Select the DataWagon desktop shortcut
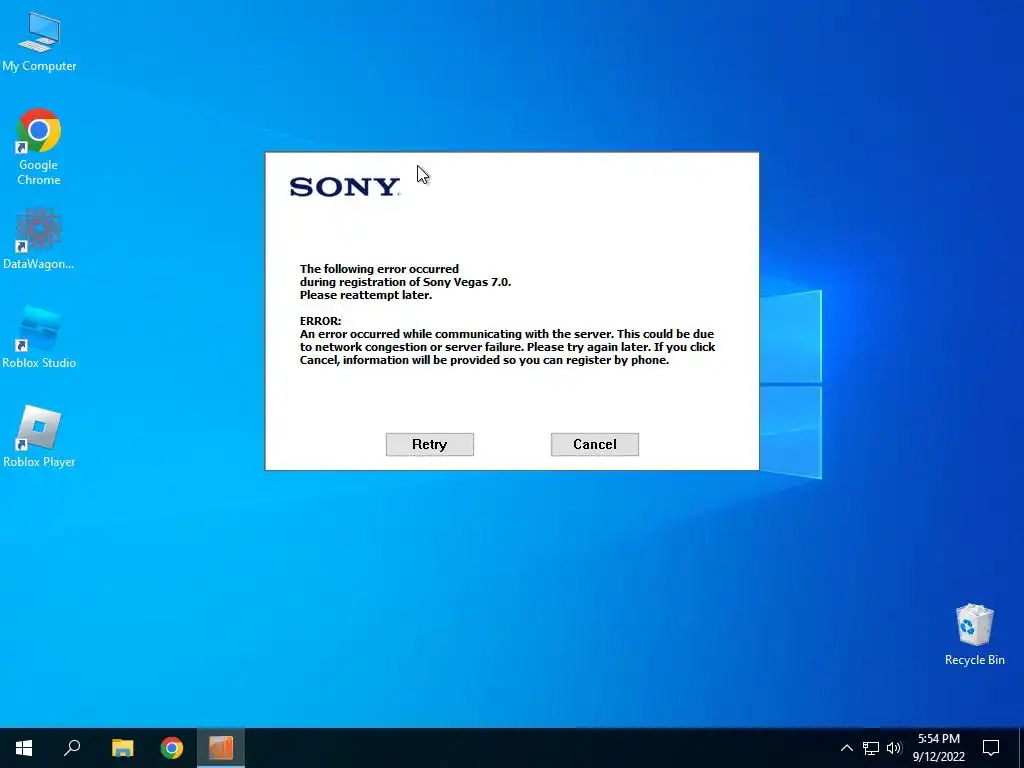The image size is (1024, 768). pyautogui.click(x=39, y=239)
